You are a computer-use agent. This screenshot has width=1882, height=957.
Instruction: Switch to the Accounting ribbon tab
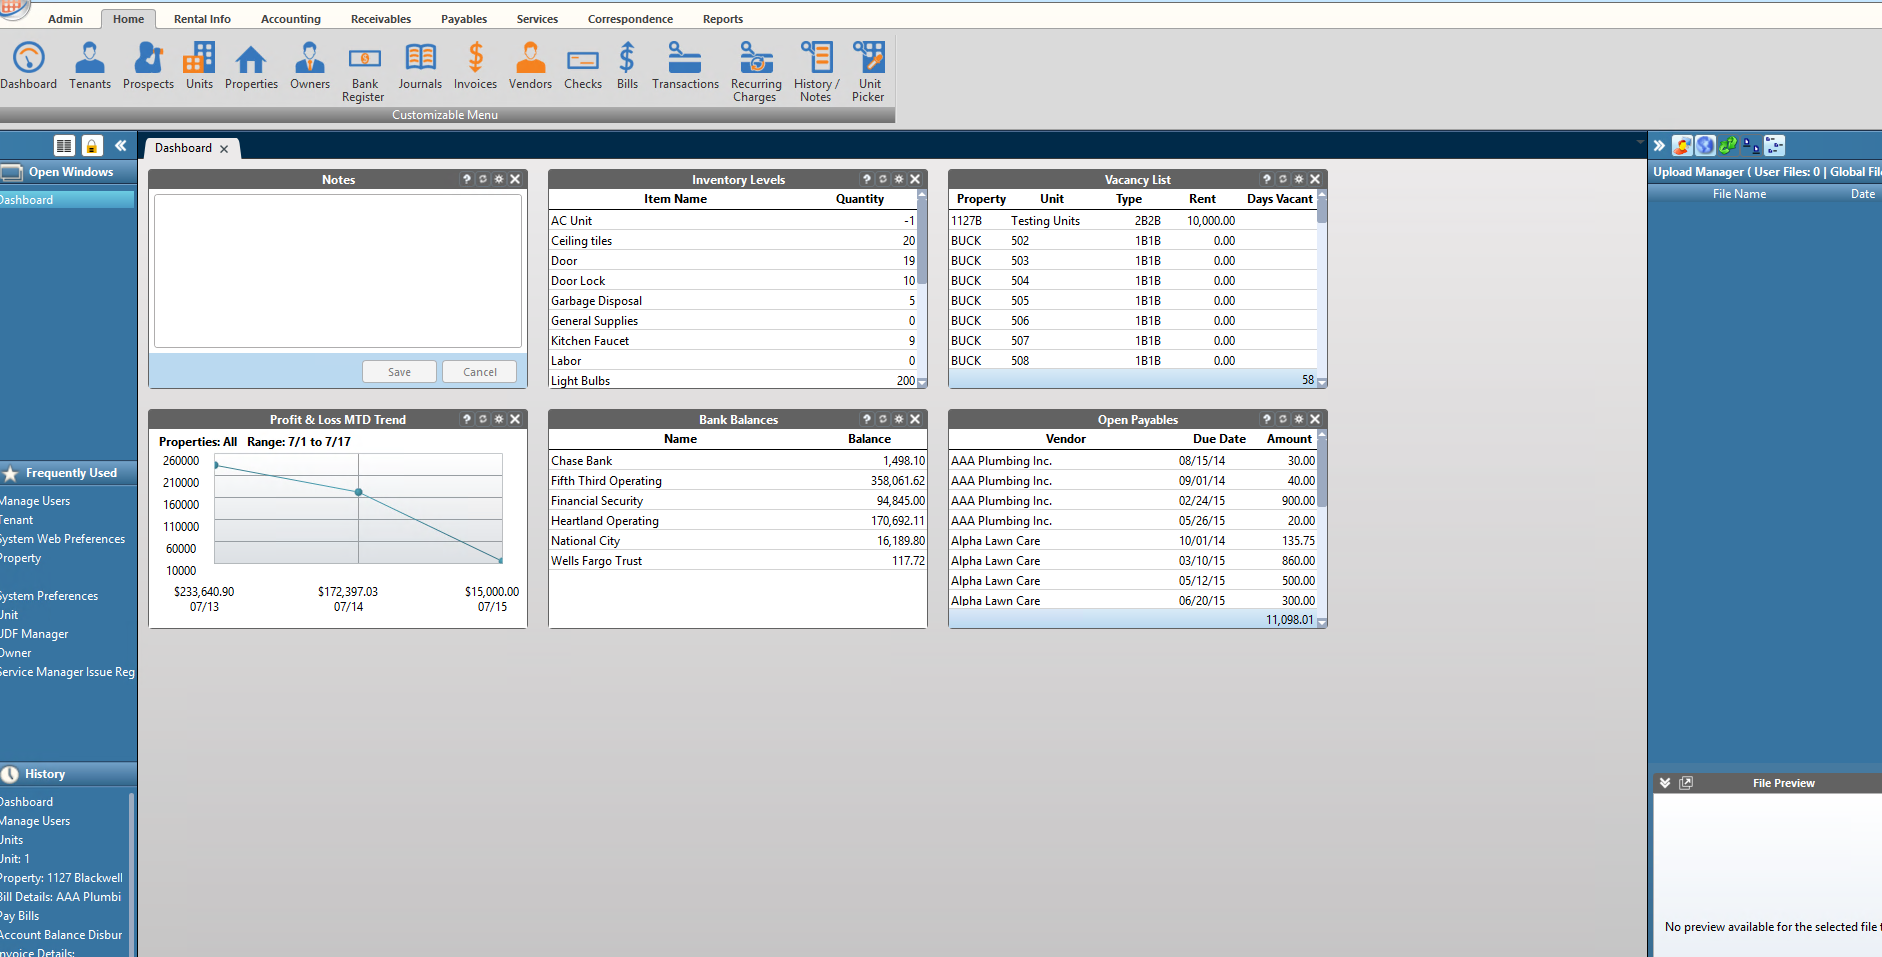click(290, 19)
